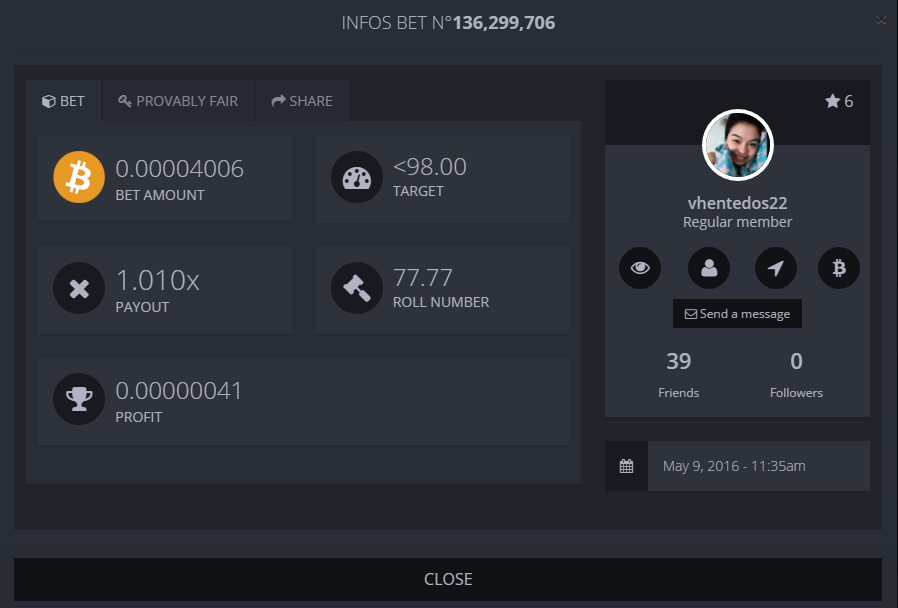Click the calendar date icon
The height and width of the screenshot is (608, 898).
coord(627,466)
